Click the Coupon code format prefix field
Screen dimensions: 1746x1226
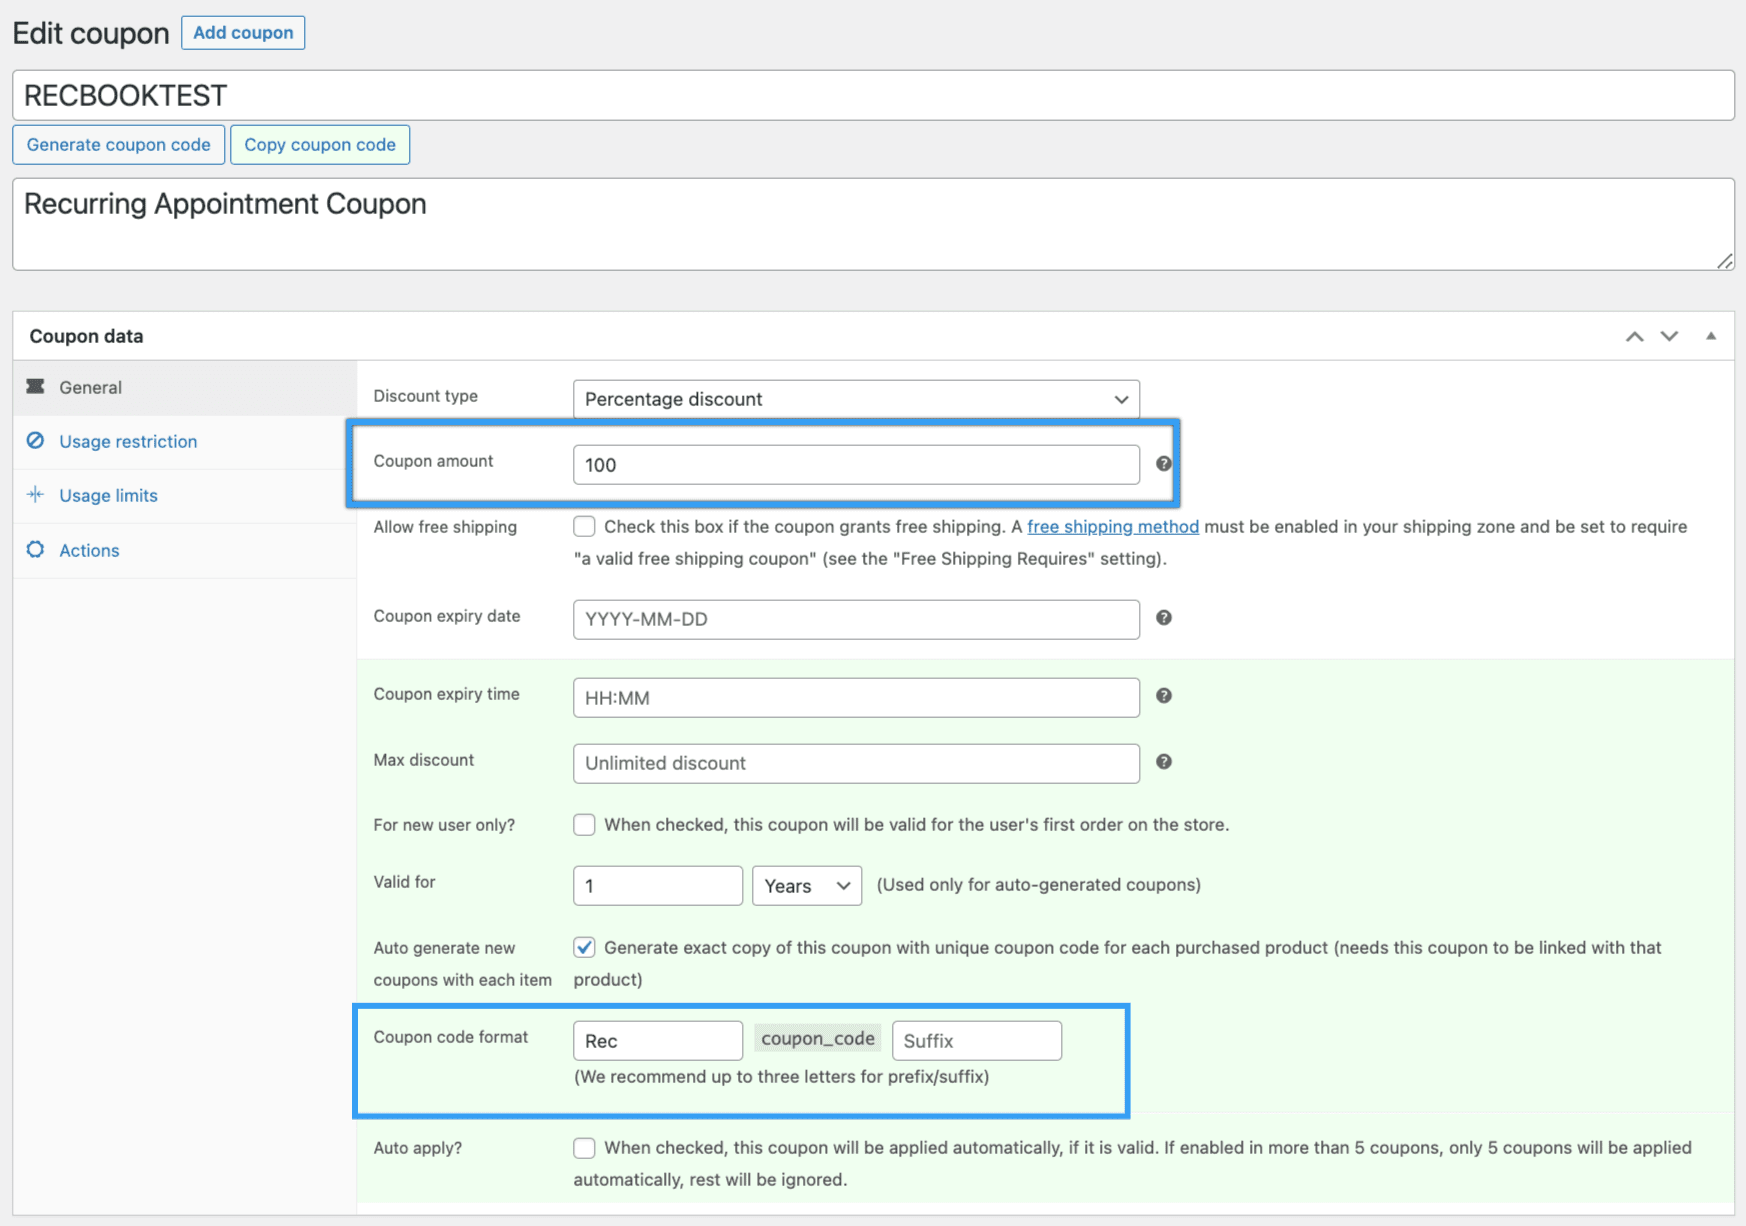pyautogui.click(x=657, y=1041)
